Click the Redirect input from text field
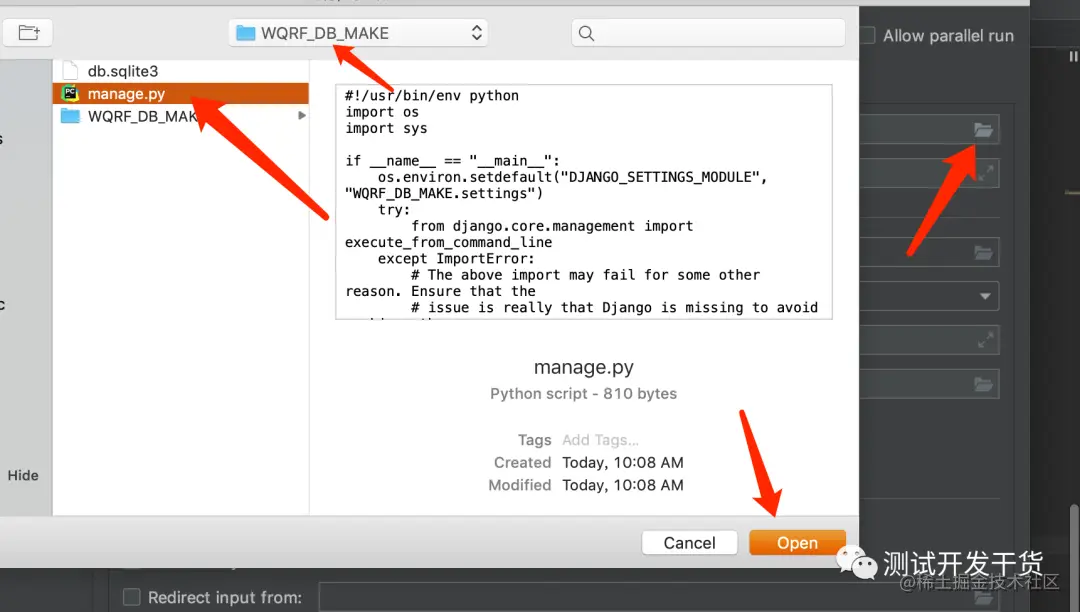The image size is (1080, 612). (x=658, y=597)
